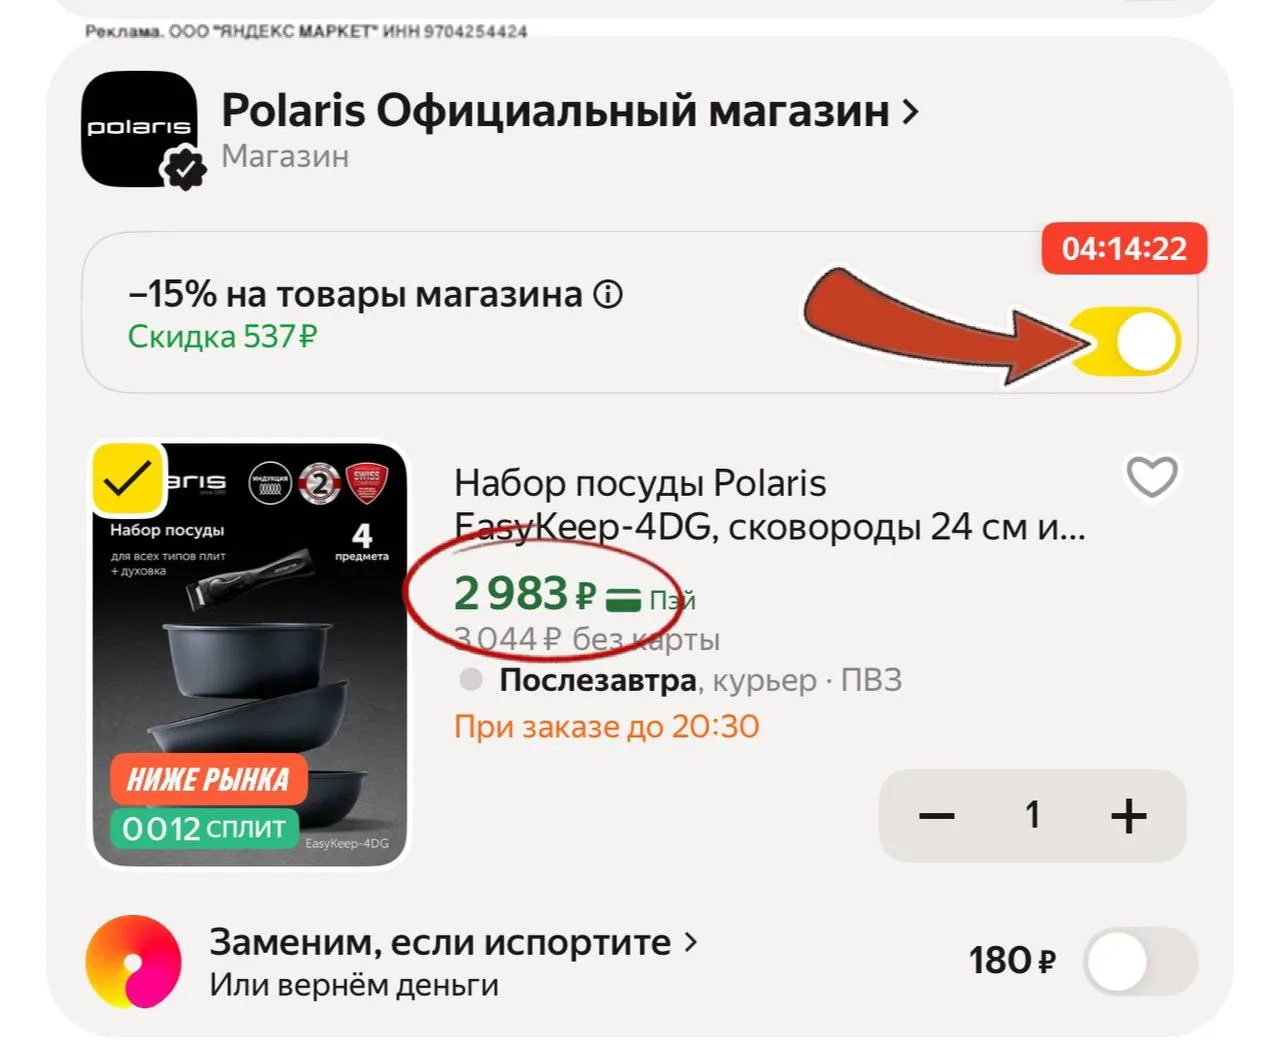Open the cookware set product image
The height and width of the screenshot is (1047, 1280).
(x=250, y=654)
